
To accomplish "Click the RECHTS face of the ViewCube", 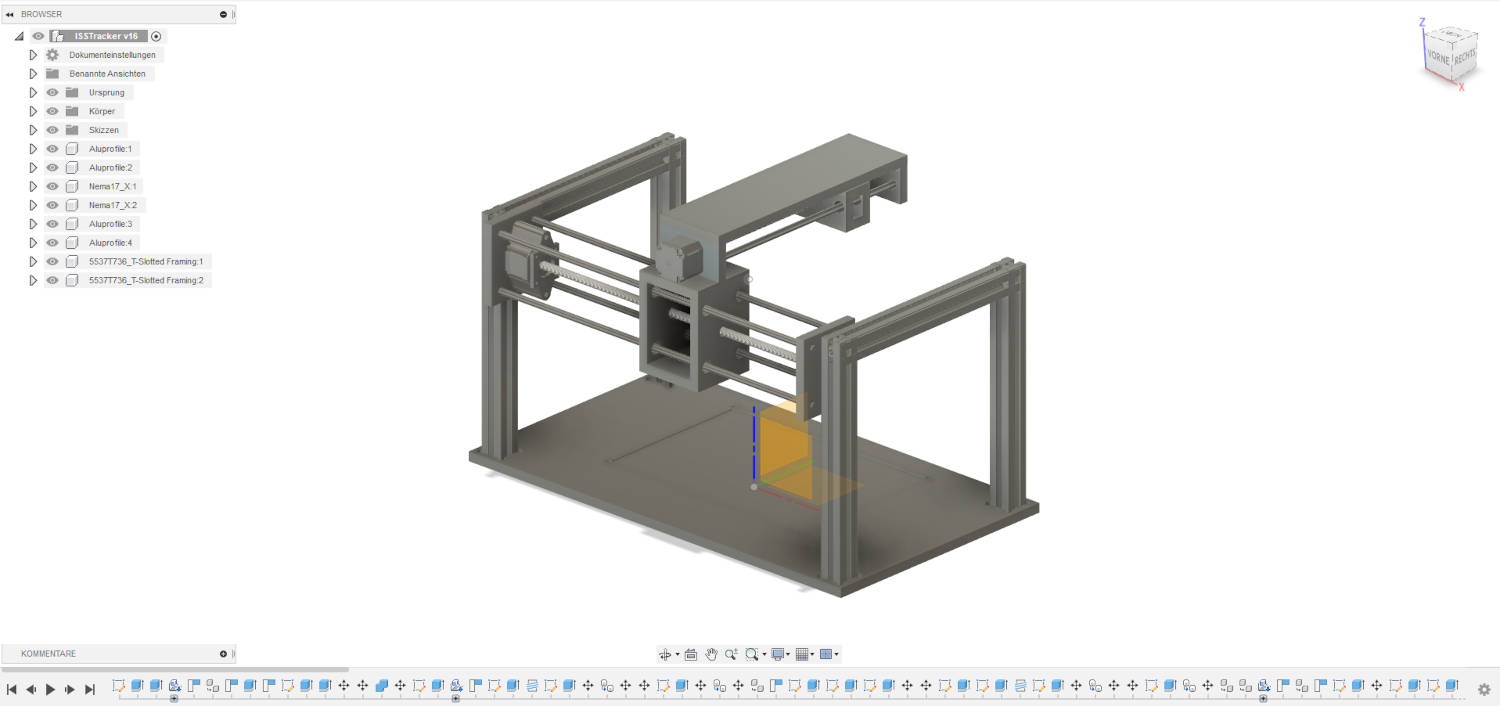I will coord(1463,59).
